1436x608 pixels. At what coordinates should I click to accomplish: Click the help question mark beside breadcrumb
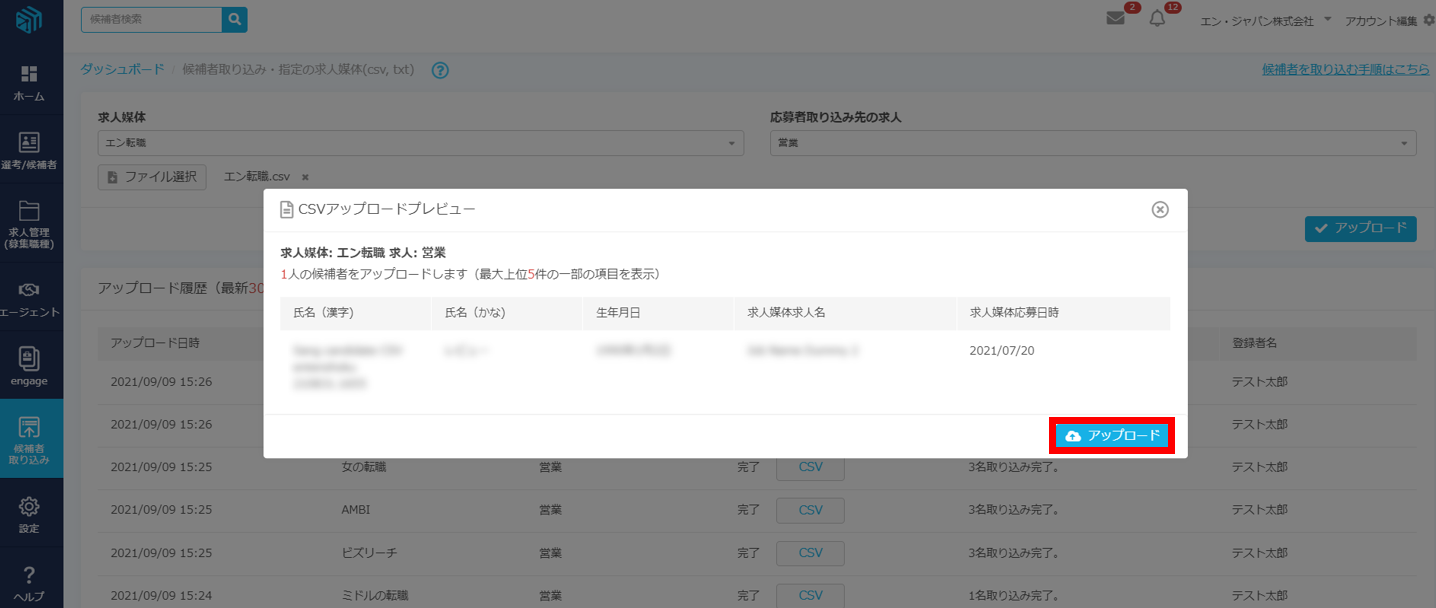[x=440, y=70]
